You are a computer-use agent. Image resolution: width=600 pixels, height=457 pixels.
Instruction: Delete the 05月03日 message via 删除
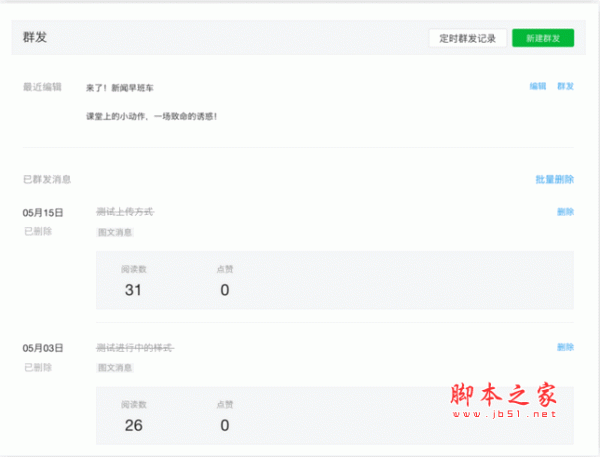[x=566, y=347]
